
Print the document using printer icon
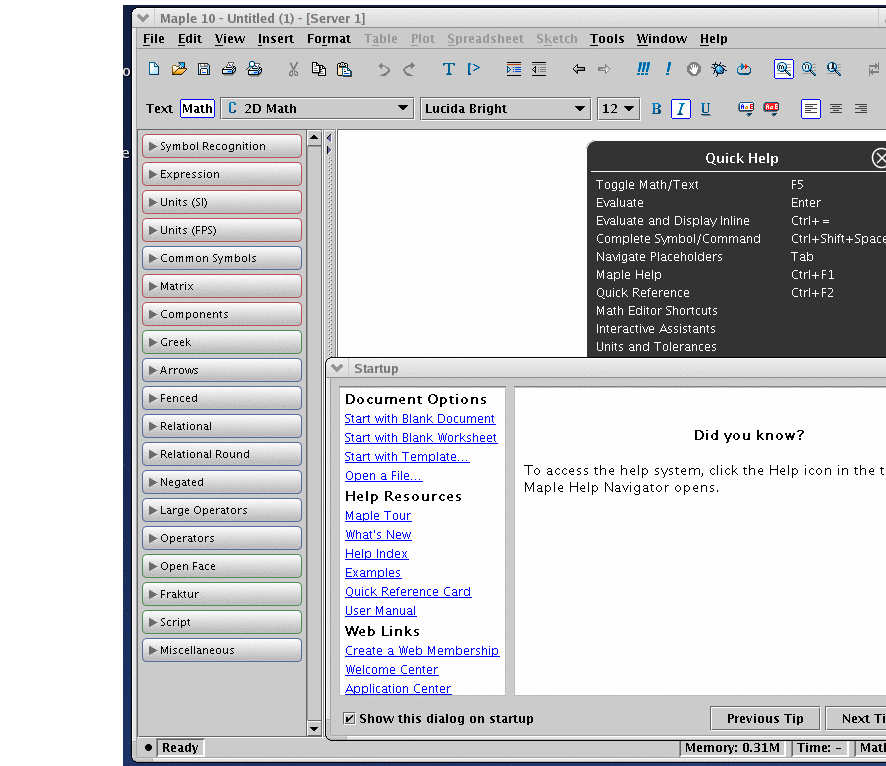(x=229, y=69)
